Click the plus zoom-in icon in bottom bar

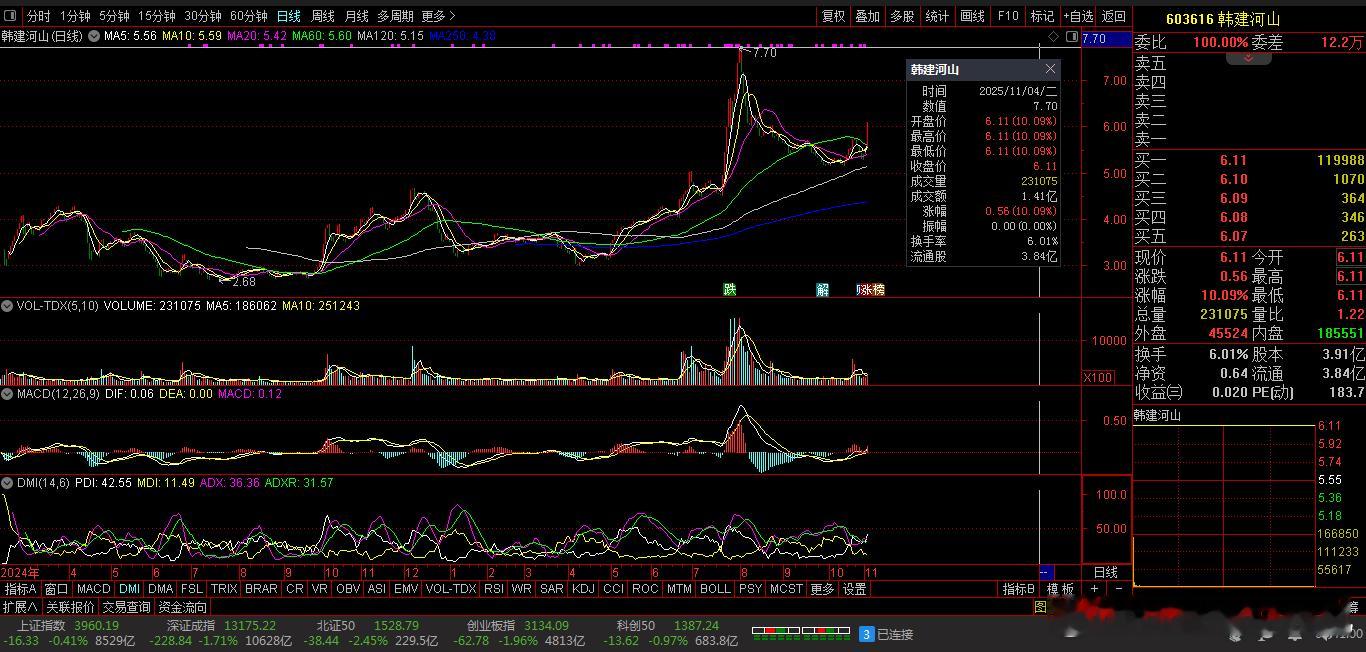coord(1094,589)
